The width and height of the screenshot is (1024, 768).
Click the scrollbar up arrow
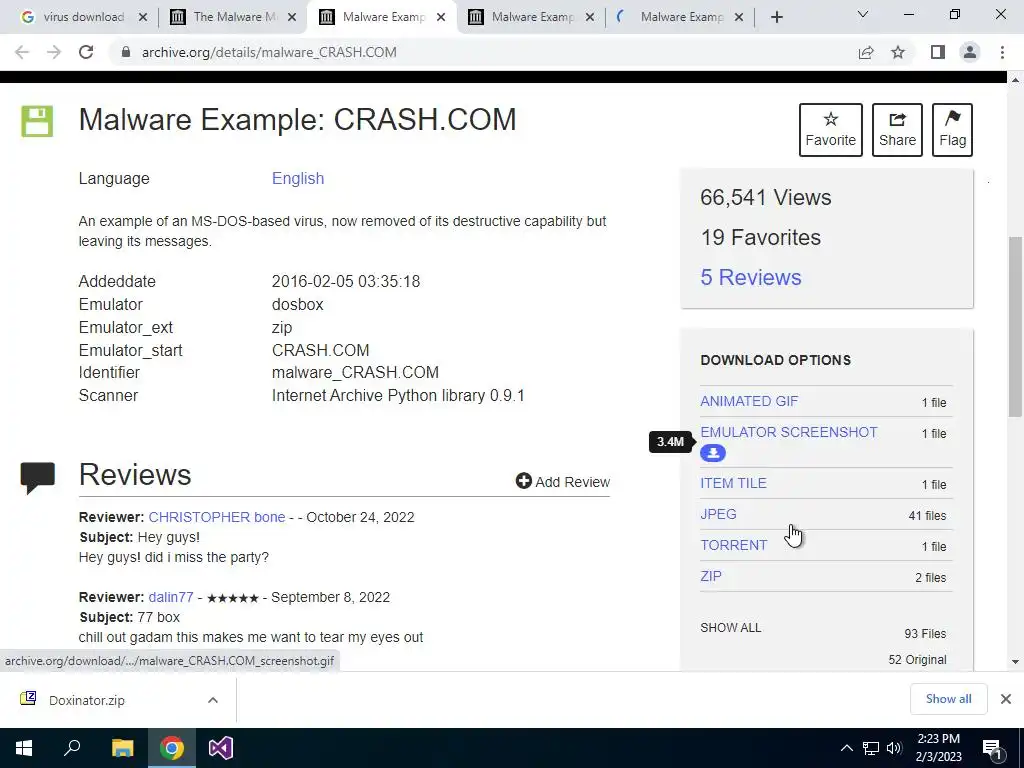coord(1015,80)
